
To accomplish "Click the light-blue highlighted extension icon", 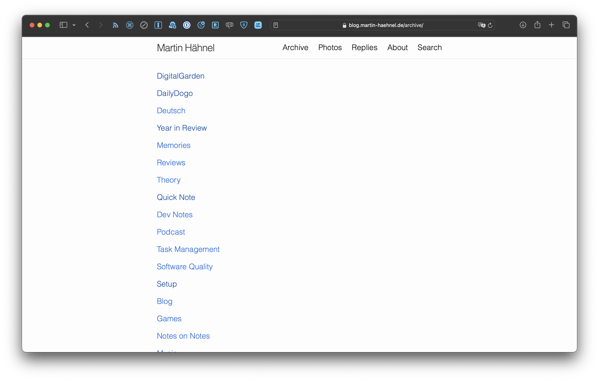I will (258, 25).
